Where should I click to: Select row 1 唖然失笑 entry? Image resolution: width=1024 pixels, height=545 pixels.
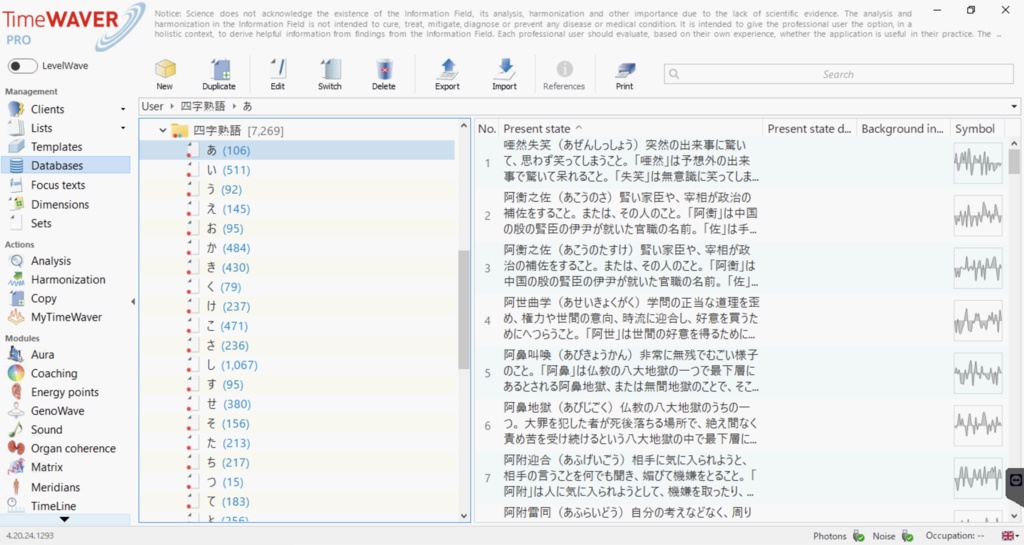(739, 161)
